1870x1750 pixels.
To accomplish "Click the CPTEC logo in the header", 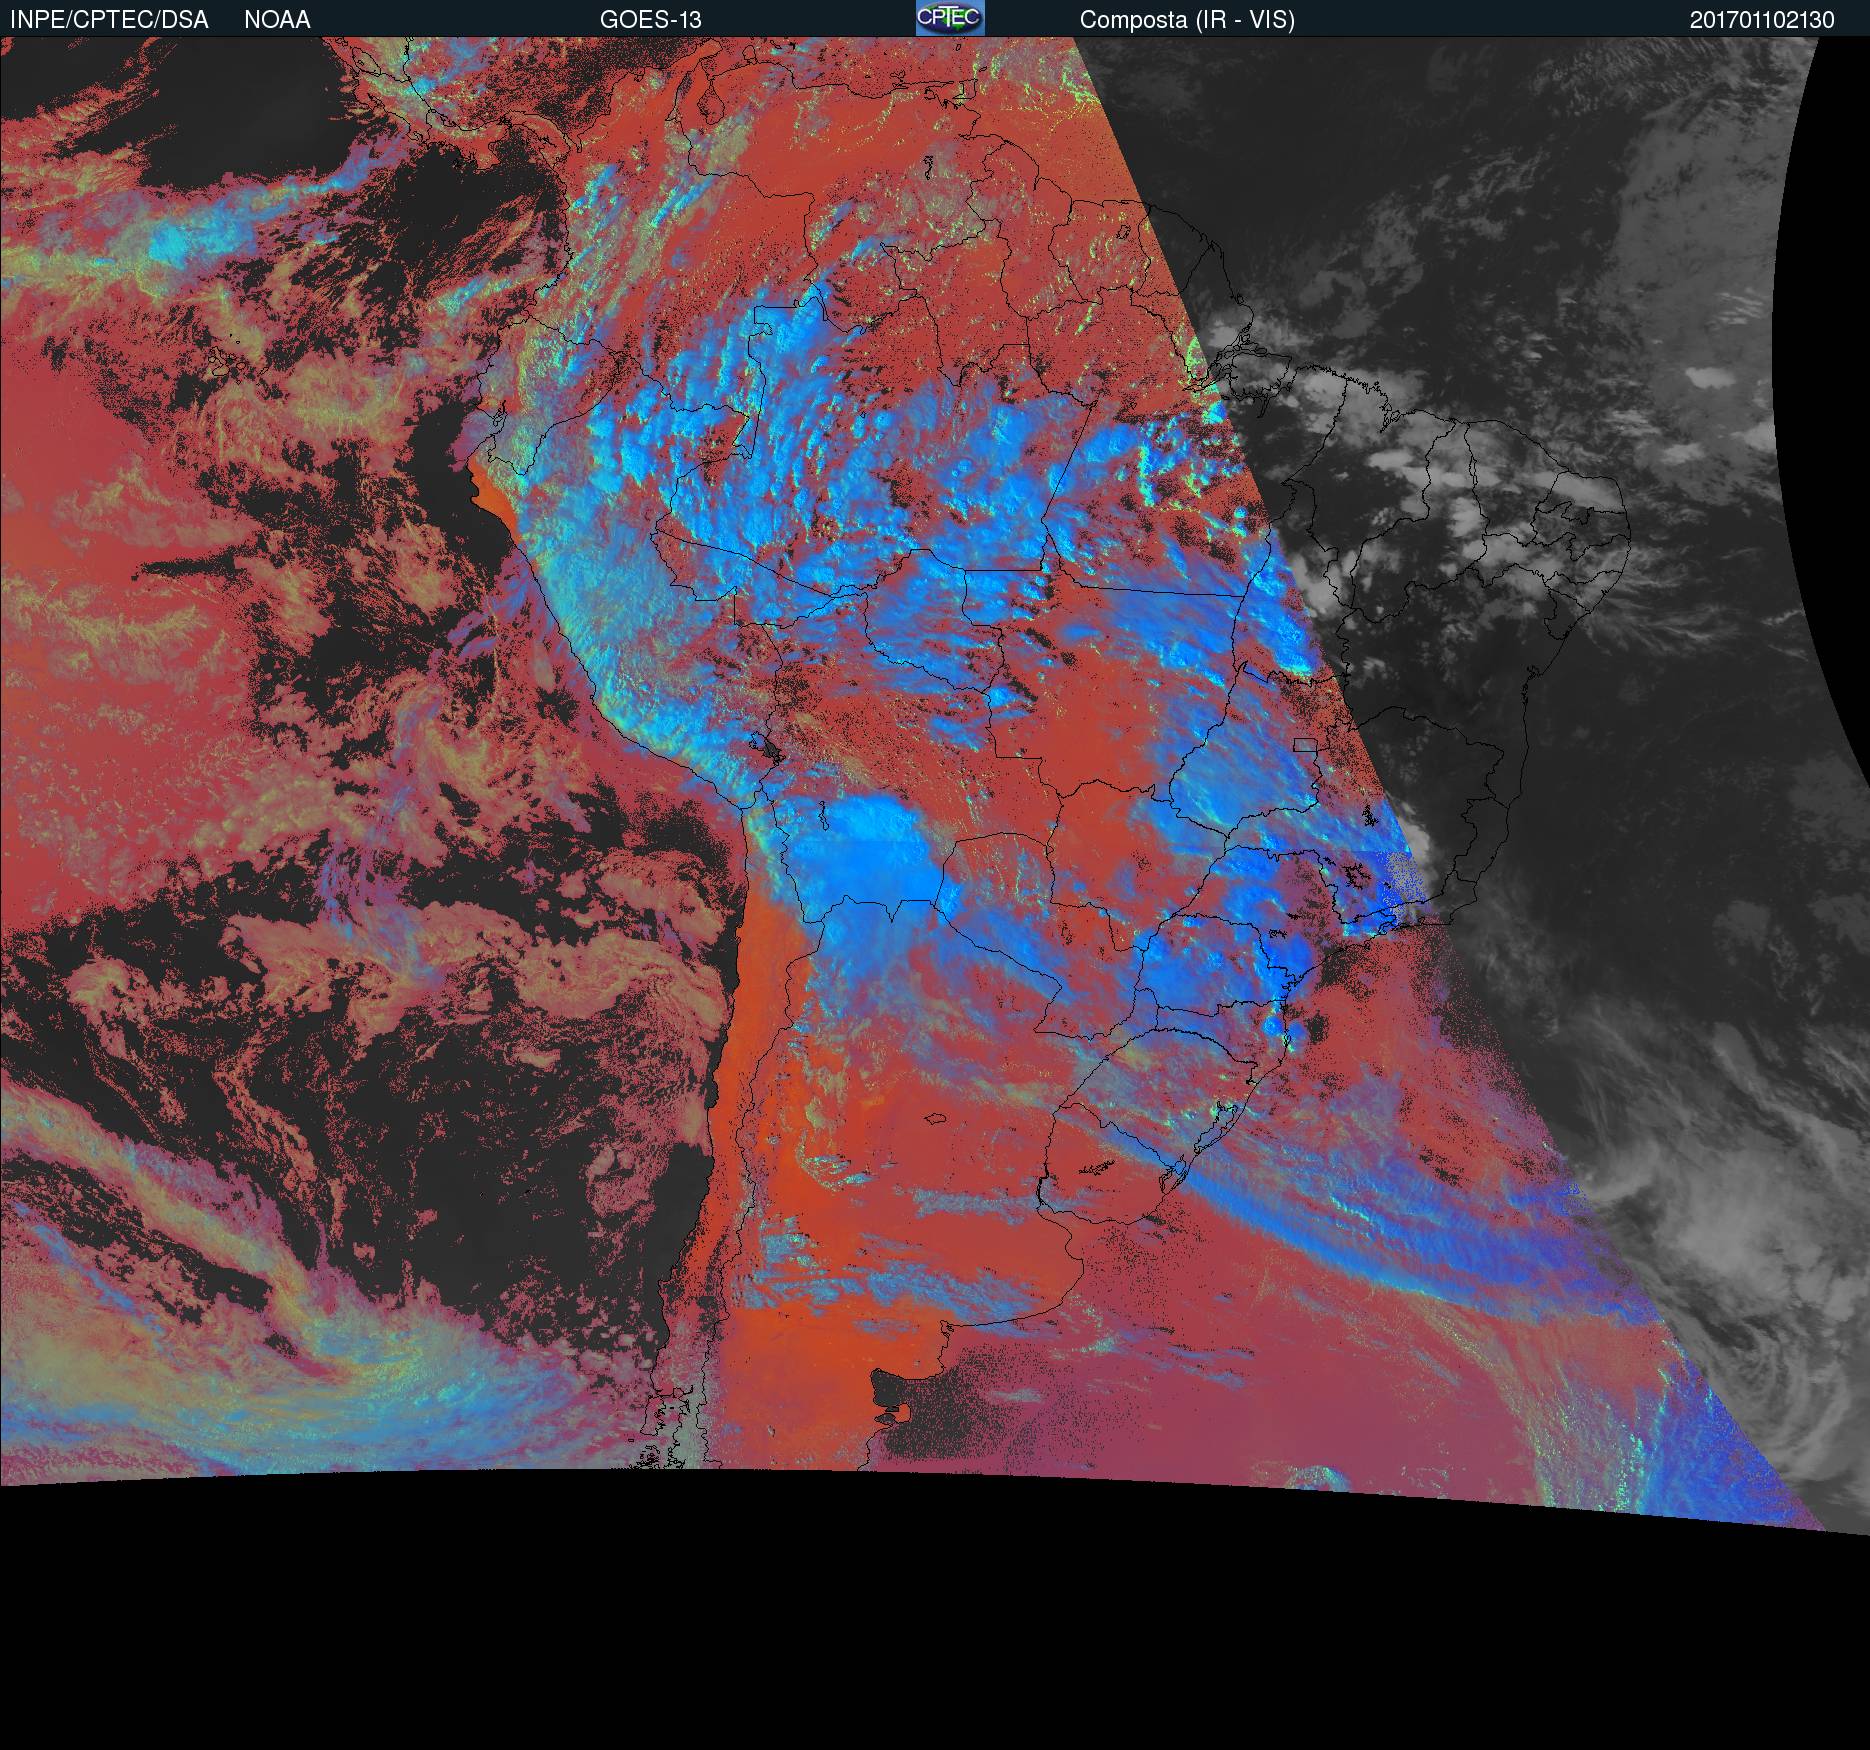I will click(x=950, y=18).
